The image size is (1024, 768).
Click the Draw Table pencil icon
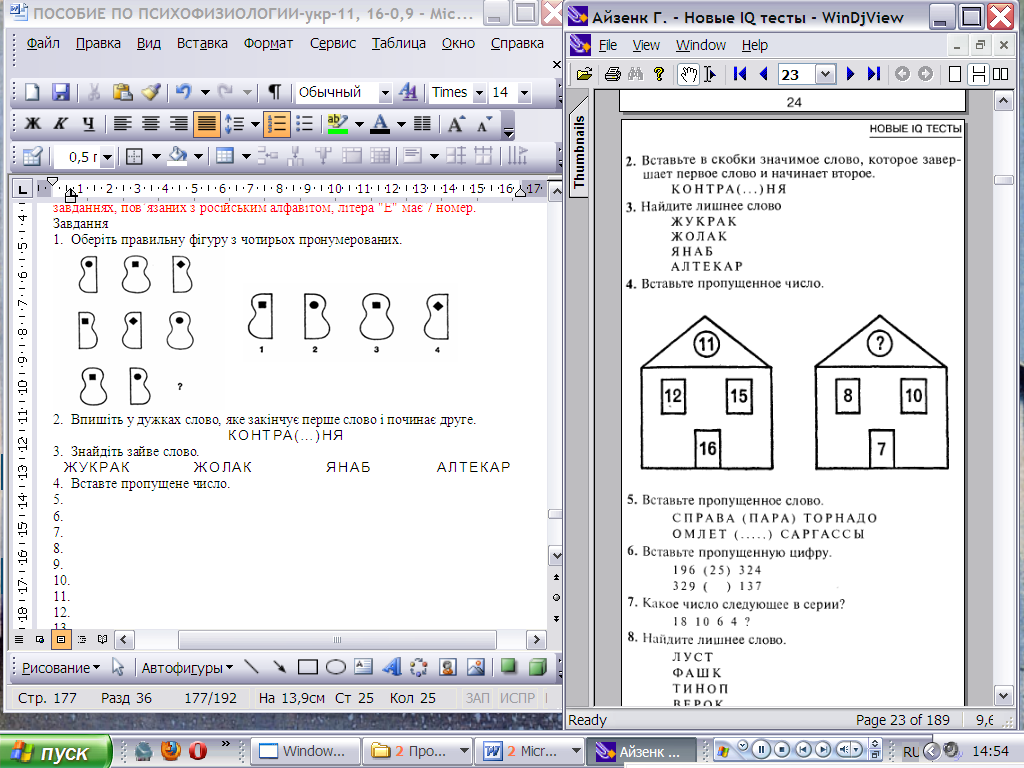click(x=32, y=155)
